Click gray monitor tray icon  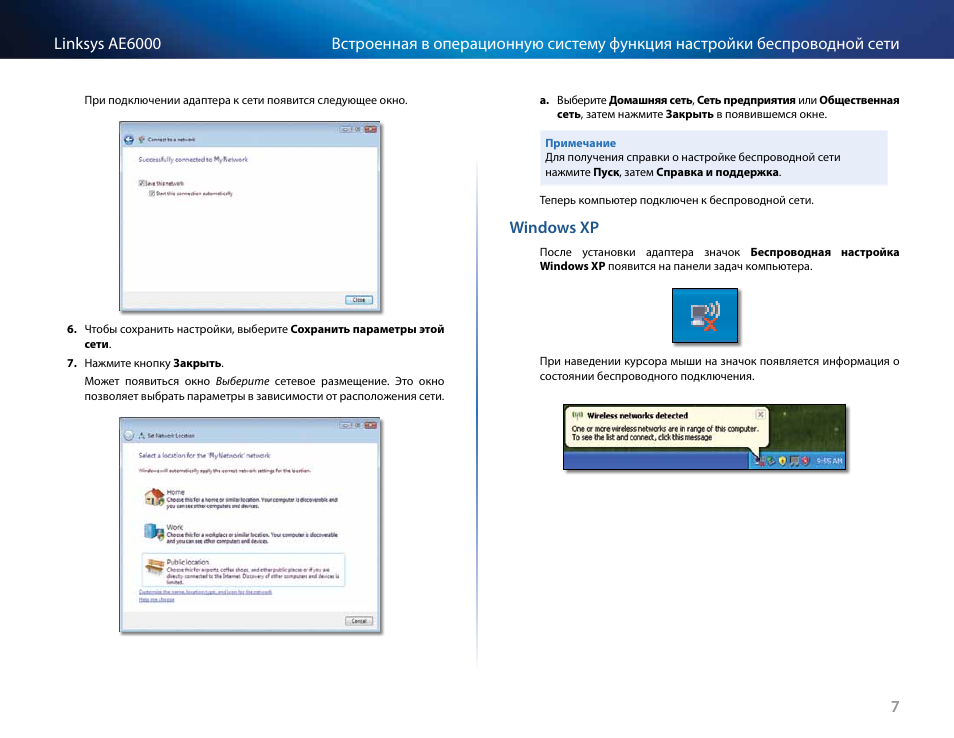pos(794,461)
